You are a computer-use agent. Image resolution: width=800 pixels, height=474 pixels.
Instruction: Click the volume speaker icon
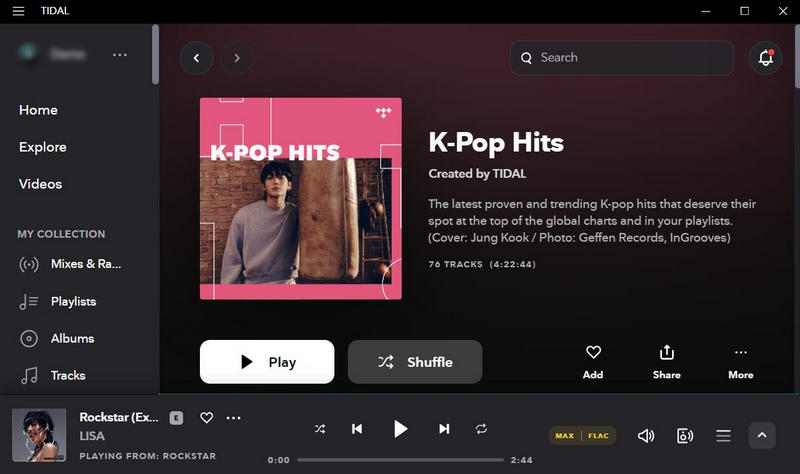[x=646, y=436]
